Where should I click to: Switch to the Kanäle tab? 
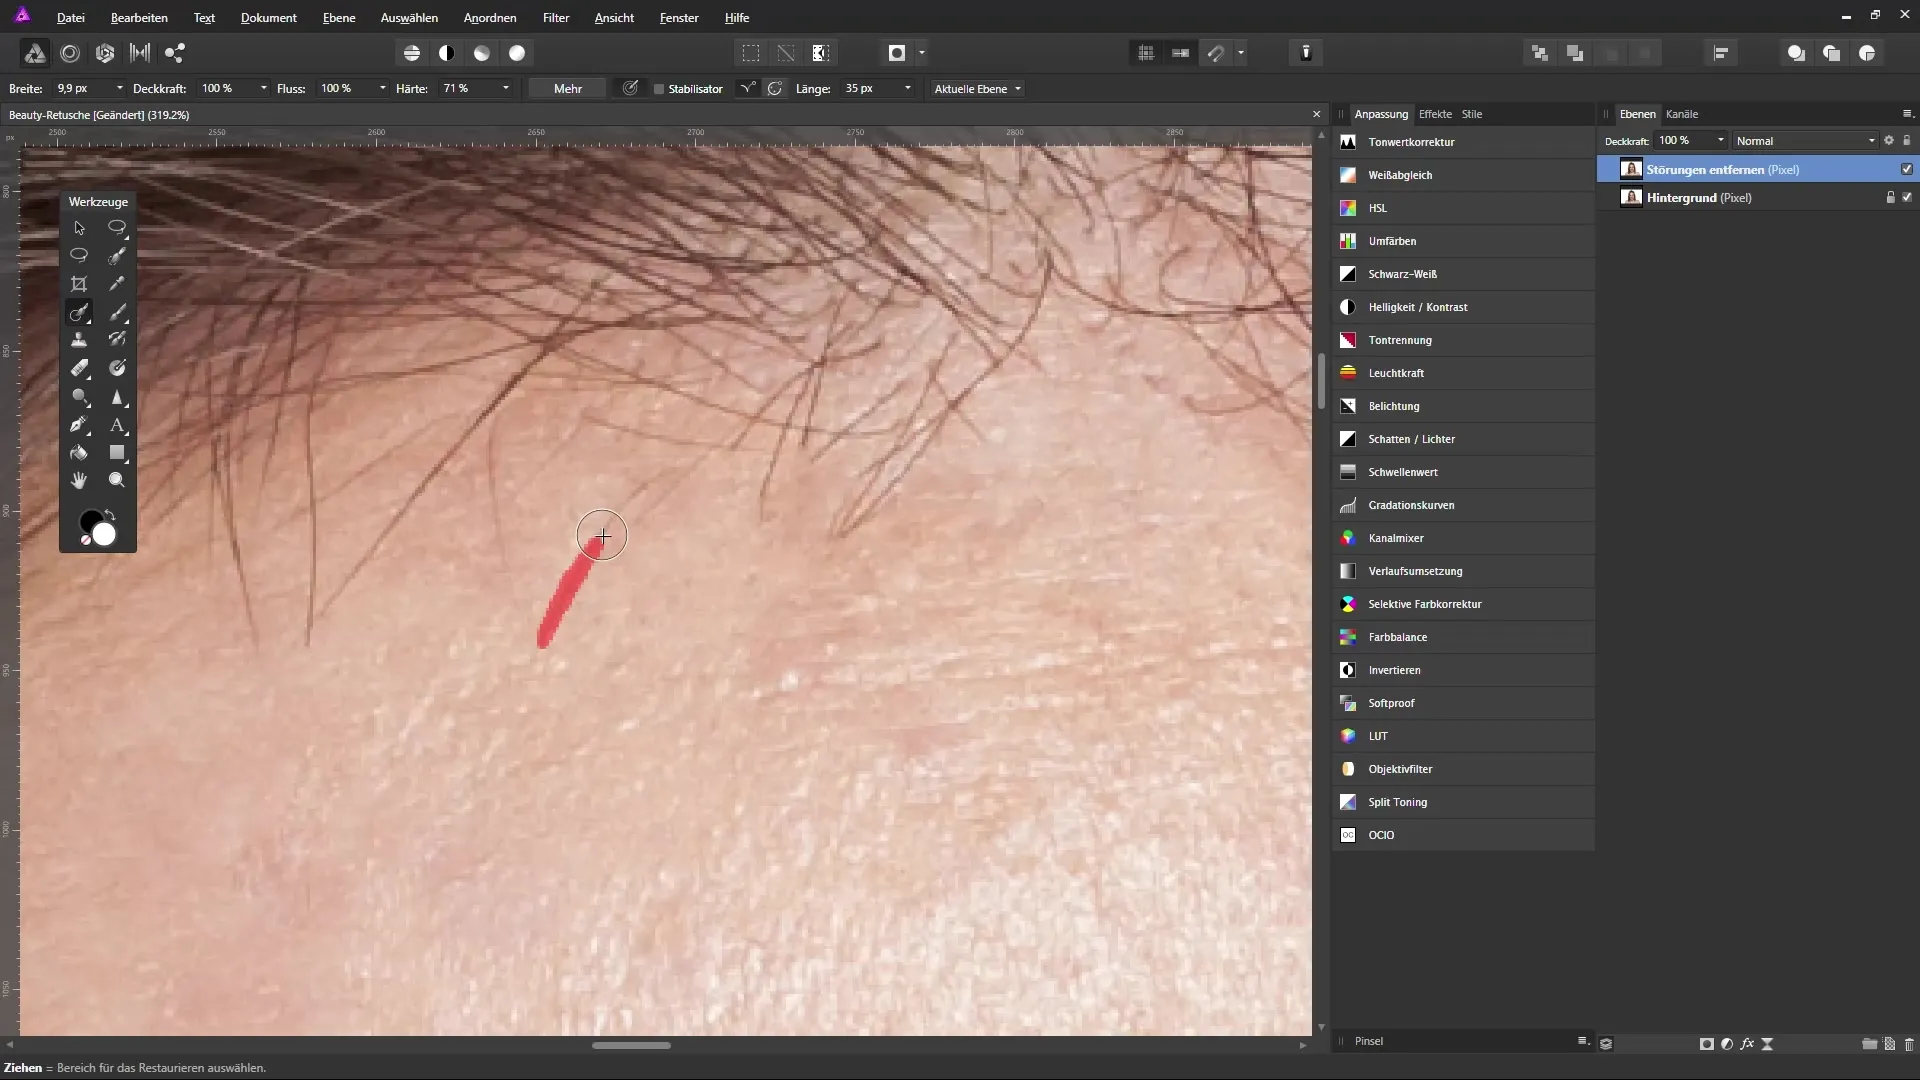(x=1681, y=114)
